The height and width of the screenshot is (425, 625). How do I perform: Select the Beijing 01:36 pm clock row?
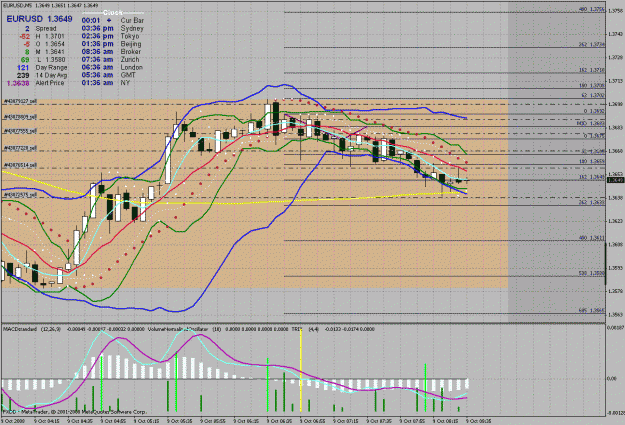pyautogui.click(x=111, y=44)
